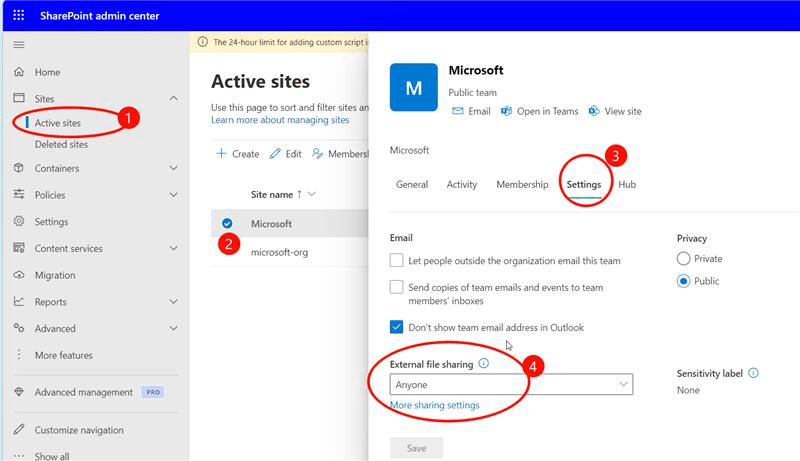The image size is (800, 461).
Task: Switch to the General tab
Action: pos(412,184)
